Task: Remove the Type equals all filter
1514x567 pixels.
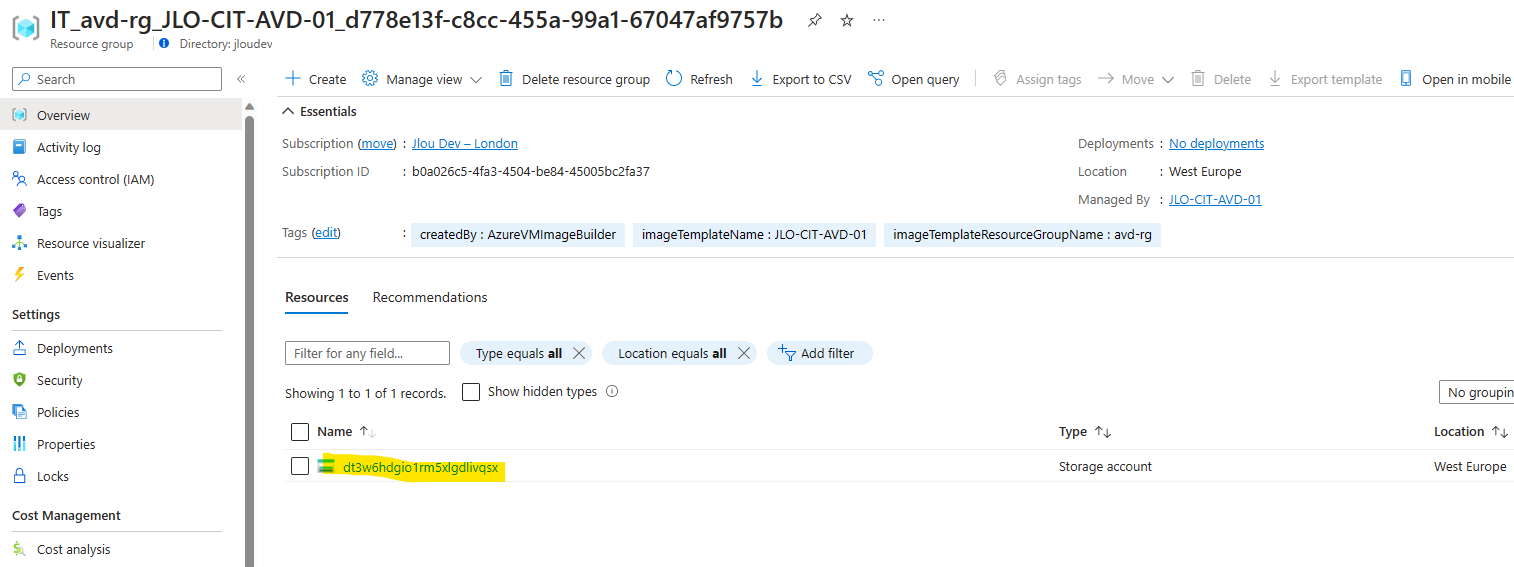Action: (578, 353)
